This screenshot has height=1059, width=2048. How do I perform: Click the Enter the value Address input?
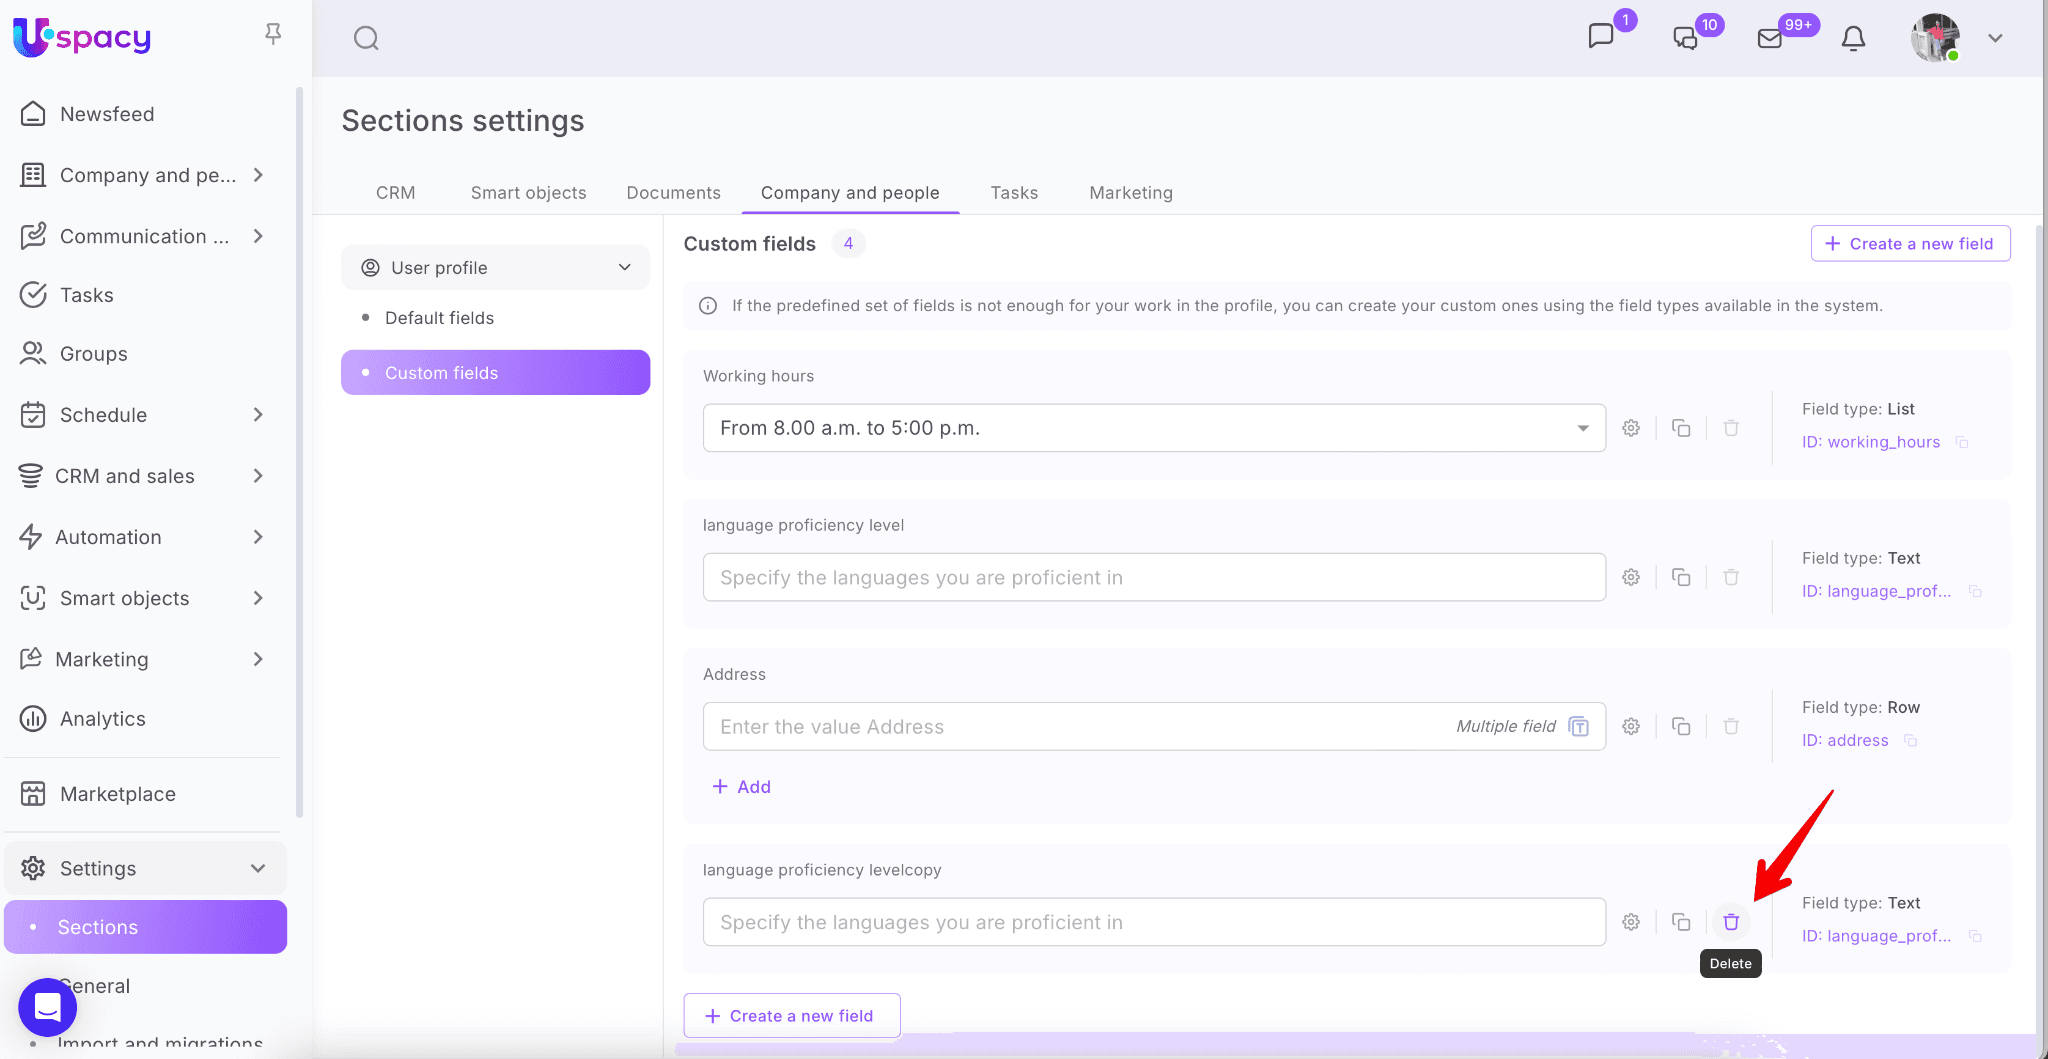(x=1080, y=727)
